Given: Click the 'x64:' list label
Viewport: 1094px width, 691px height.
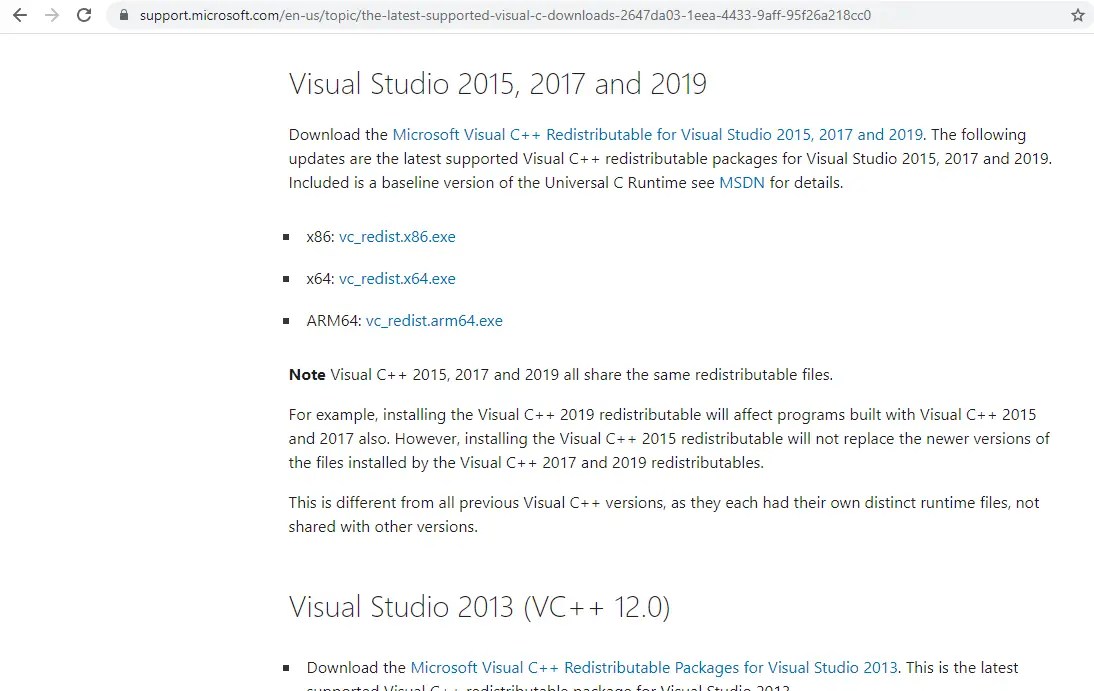Looking at the screenshot, I should click(x=320, y=279).
